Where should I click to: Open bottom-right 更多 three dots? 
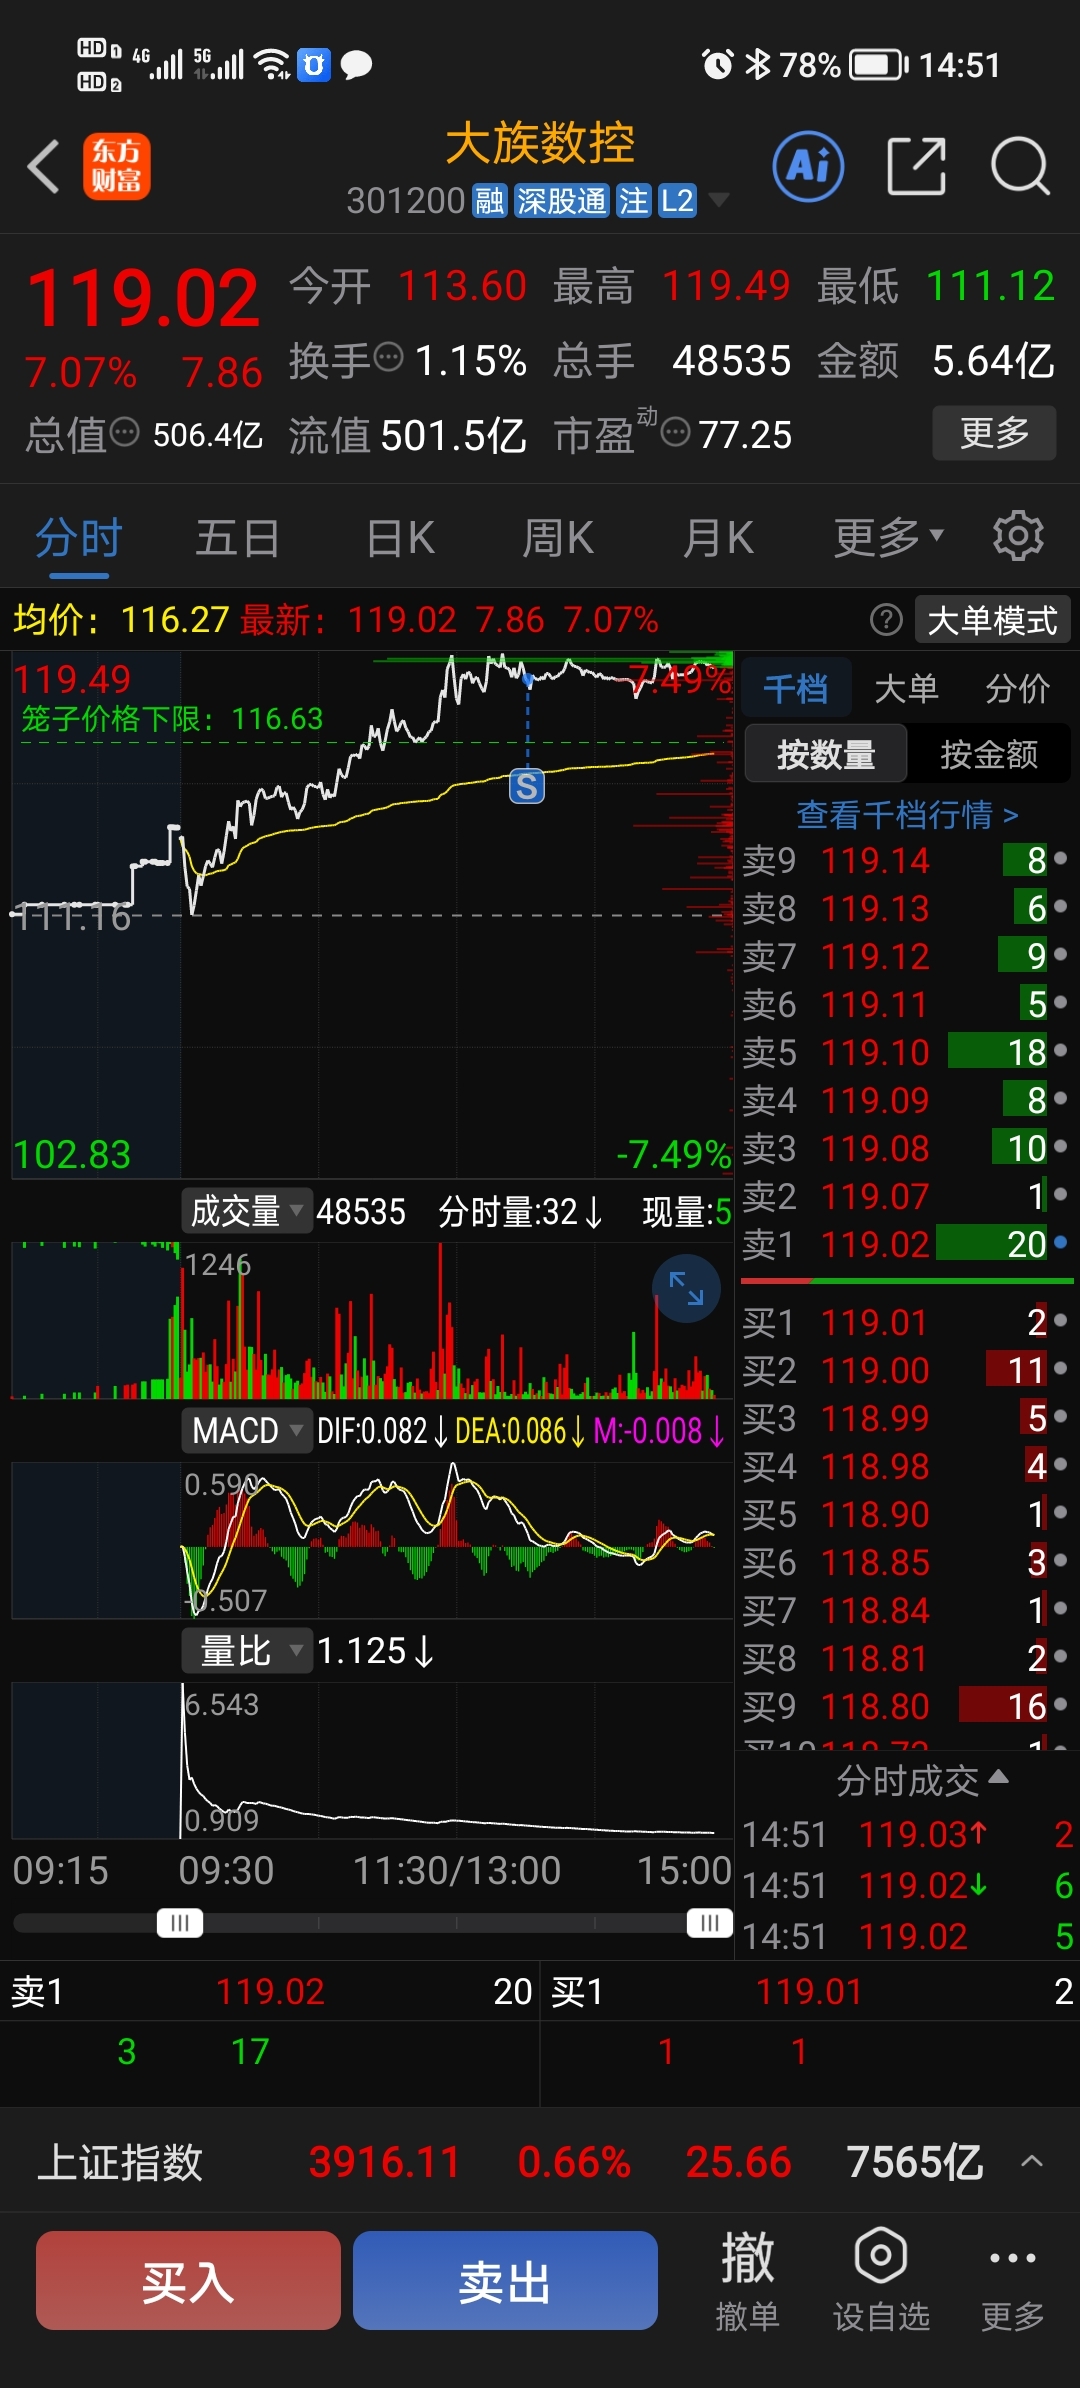(x=1012, y=2280)
